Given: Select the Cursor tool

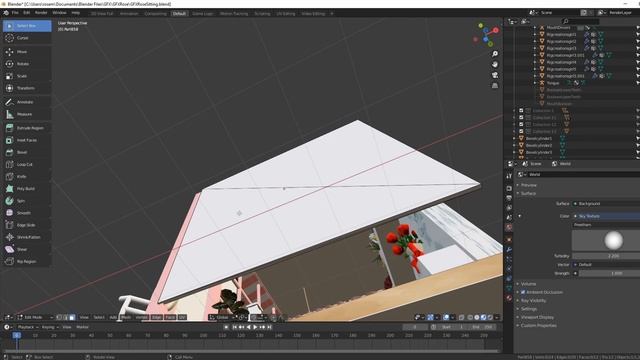Looking at the screenshot, I should (27, 38).
